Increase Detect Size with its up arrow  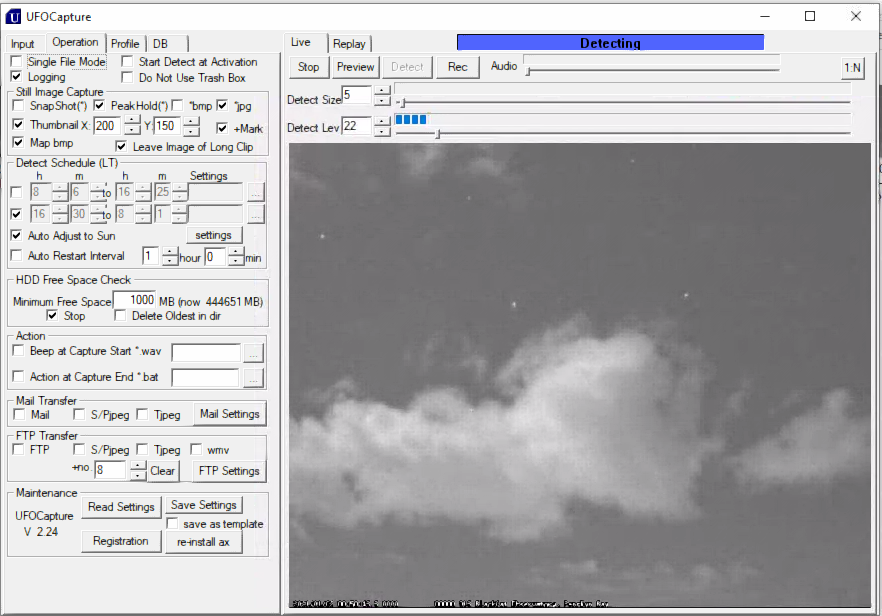tap(381, 90)
